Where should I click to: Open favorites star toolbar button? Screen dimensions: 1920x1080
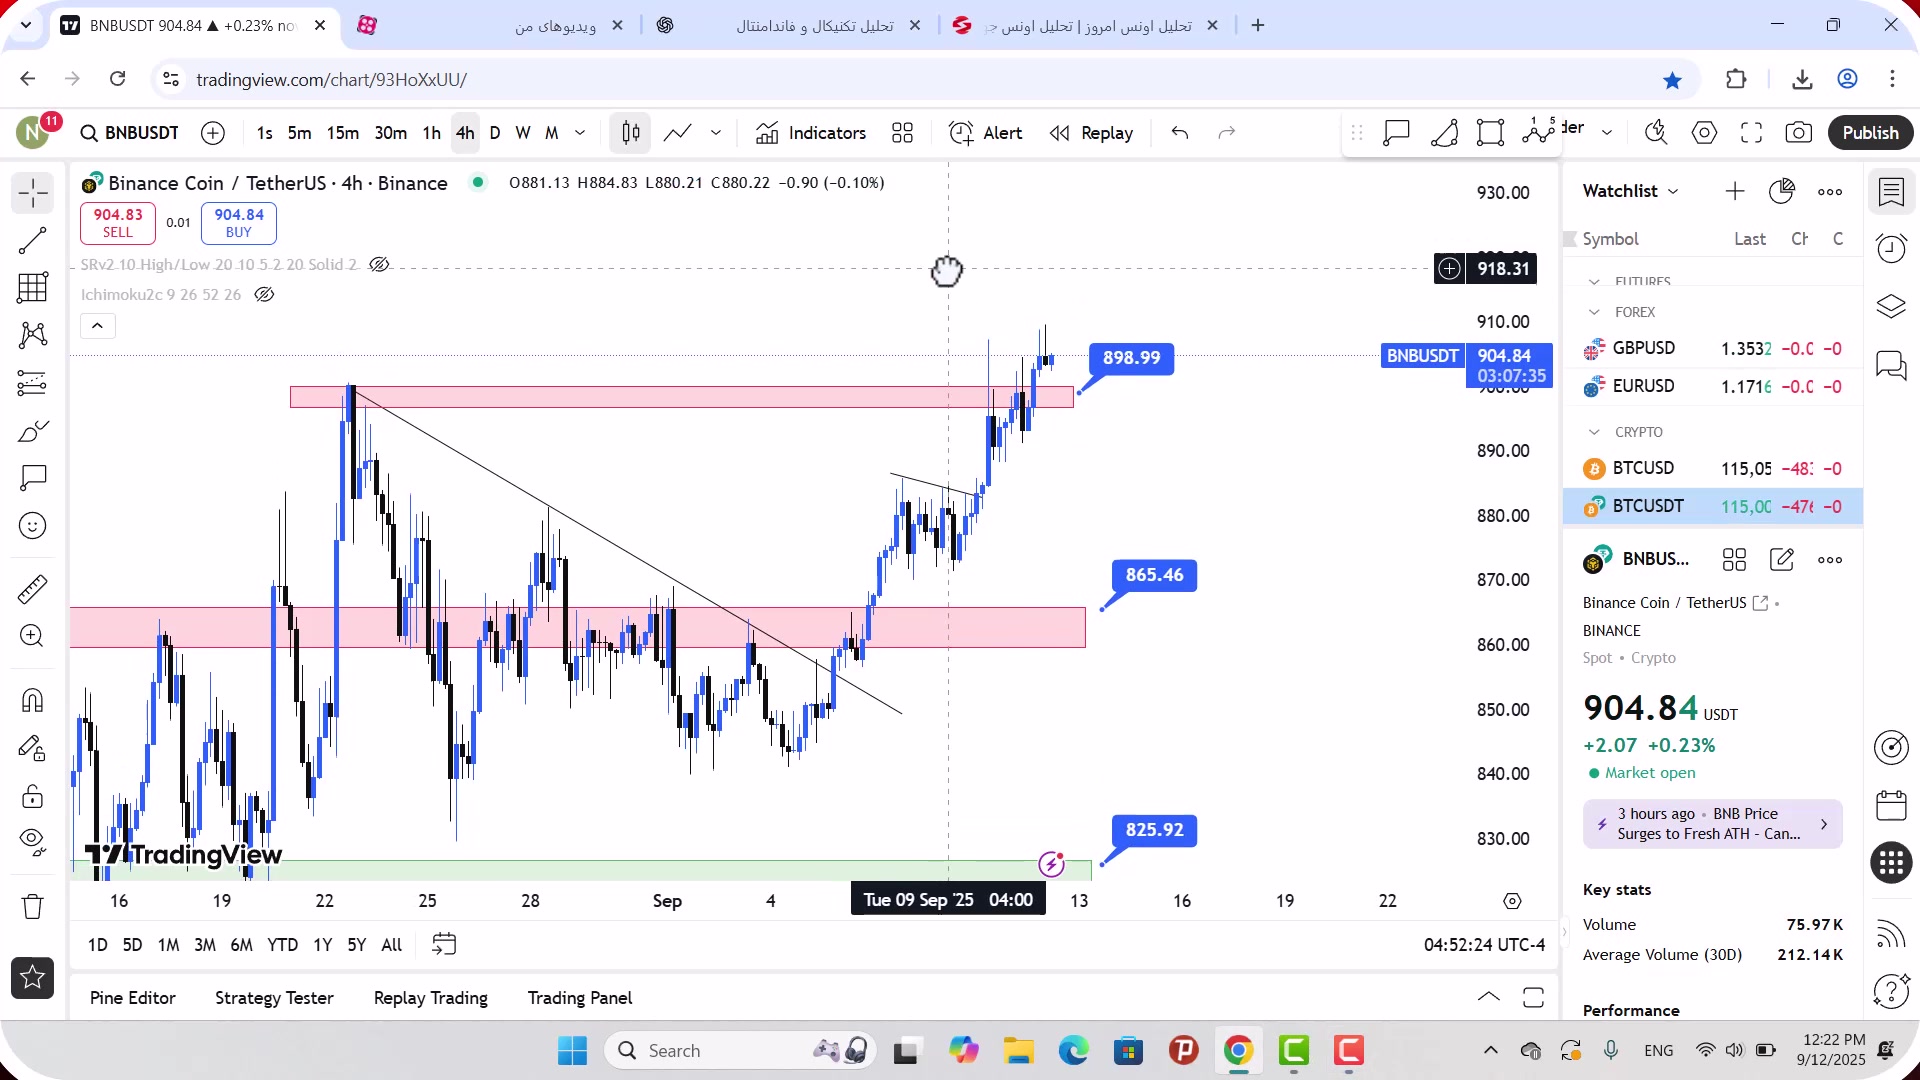32,978
